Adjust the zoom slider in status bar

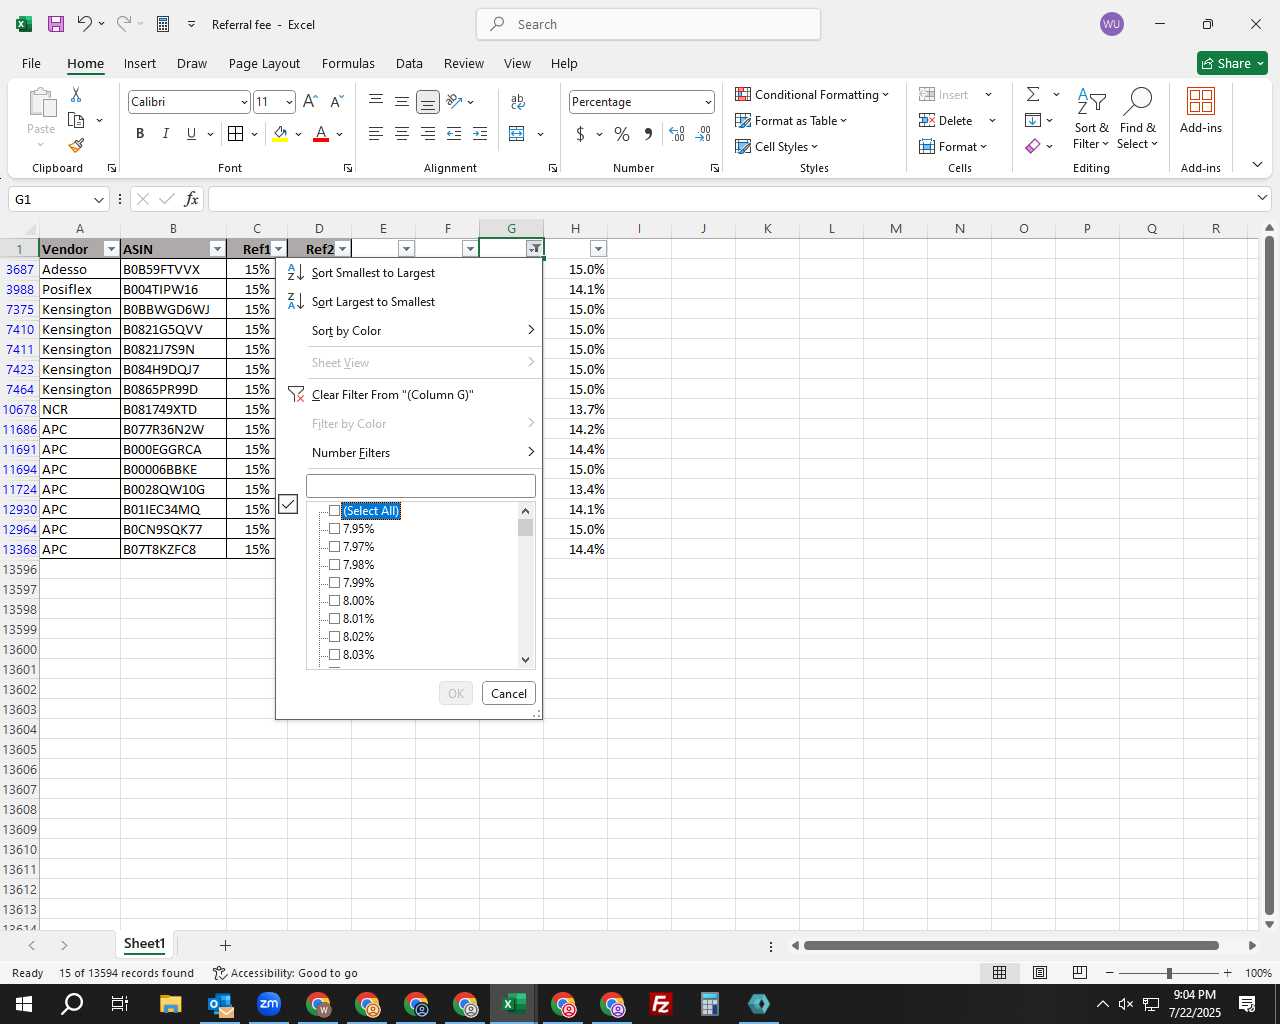pyautogui.click(x=1169, y=973)
